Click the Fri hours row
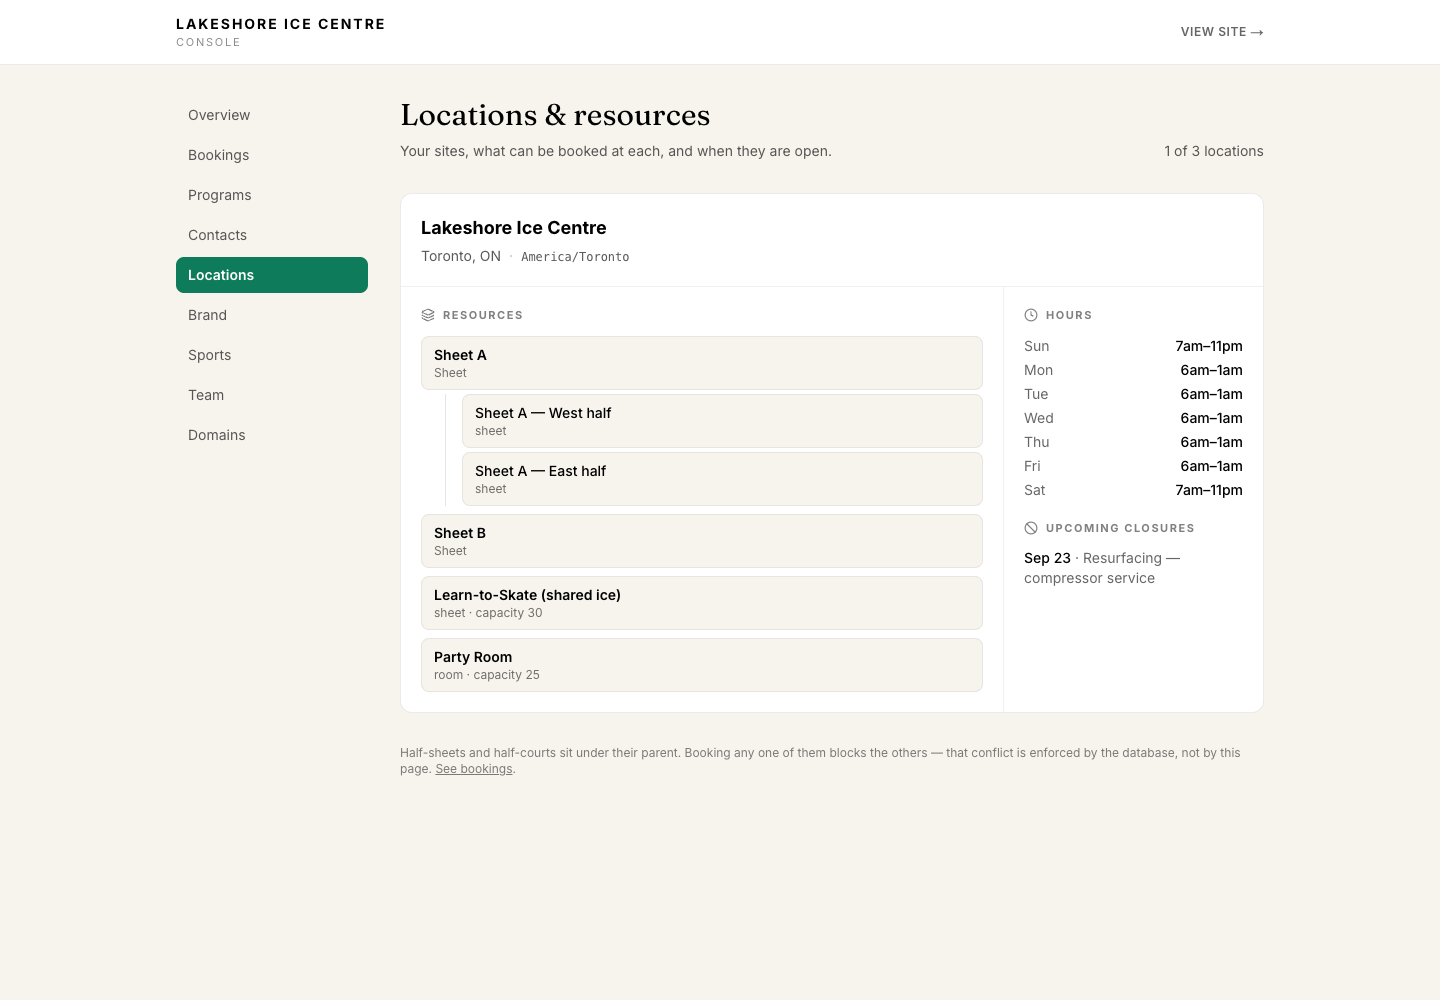This screenshot has height=1000, width=1440. [x=1133, y=466]
